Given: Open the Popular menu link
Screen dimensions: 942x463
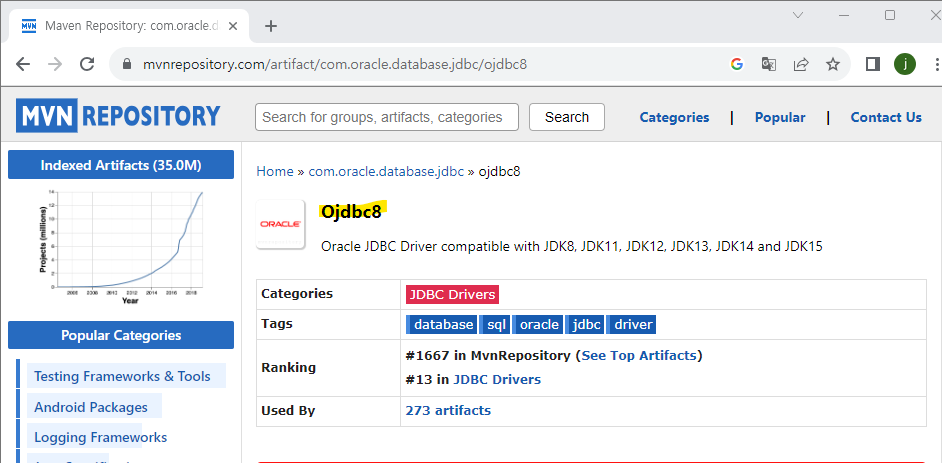Looking at the screenshot, I should (780, 118).
